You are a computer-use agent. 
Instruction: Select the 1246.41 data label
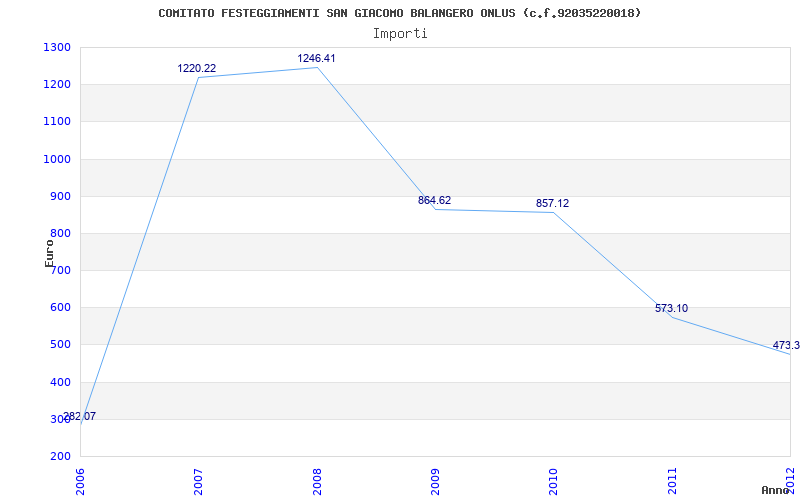coord(316,58)
